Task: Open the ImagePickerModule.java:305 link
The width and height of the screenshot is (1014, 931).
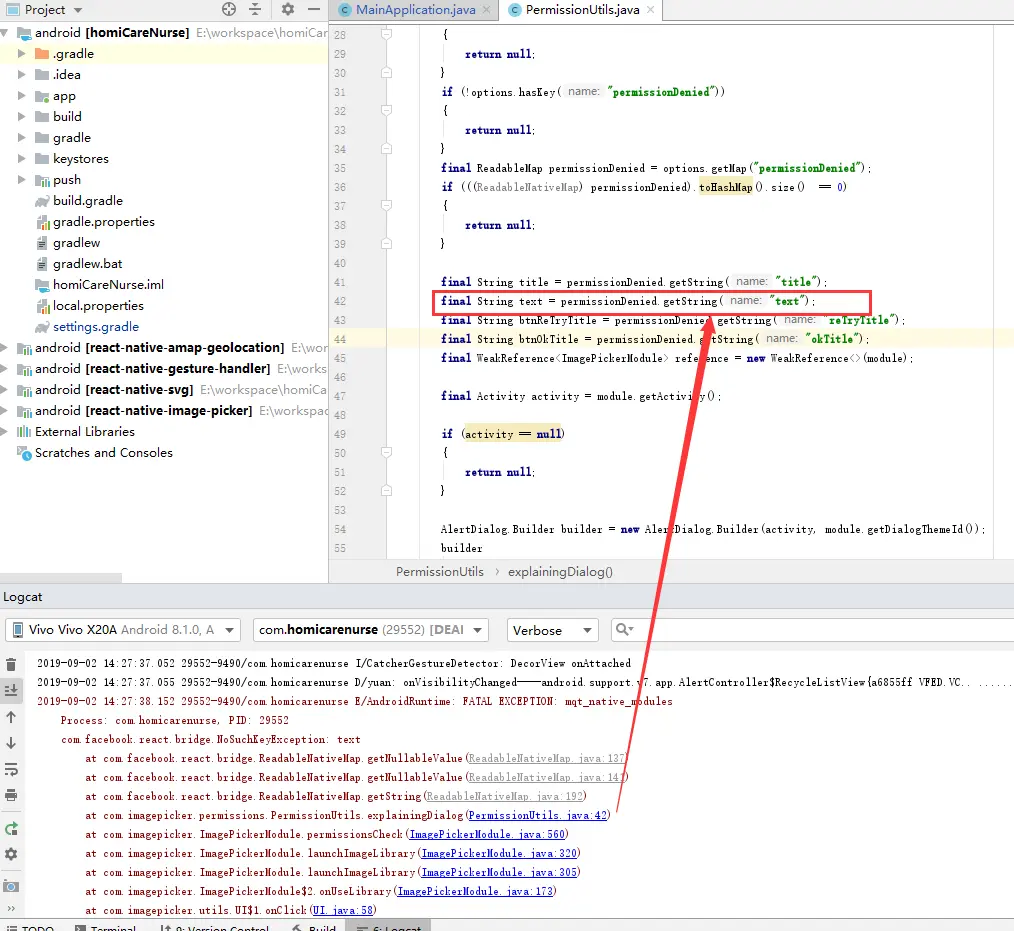Action: tap(499, 872)
